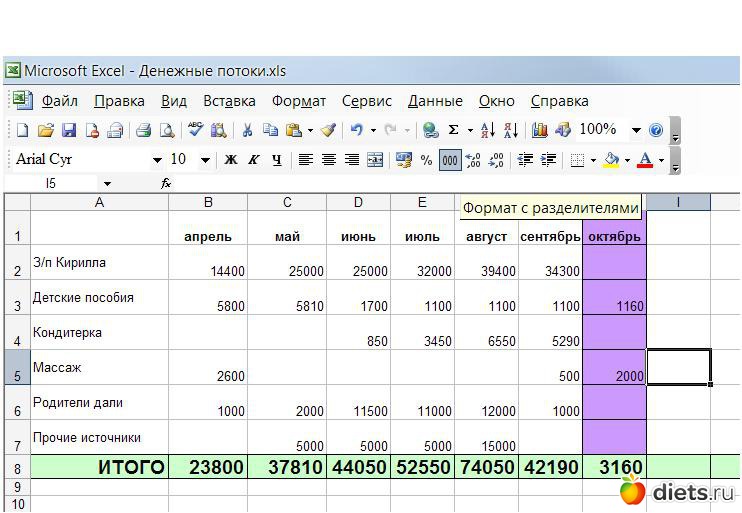742x513 pixels.
Task: Click the percent style button
Action: (x=427, y=160)
